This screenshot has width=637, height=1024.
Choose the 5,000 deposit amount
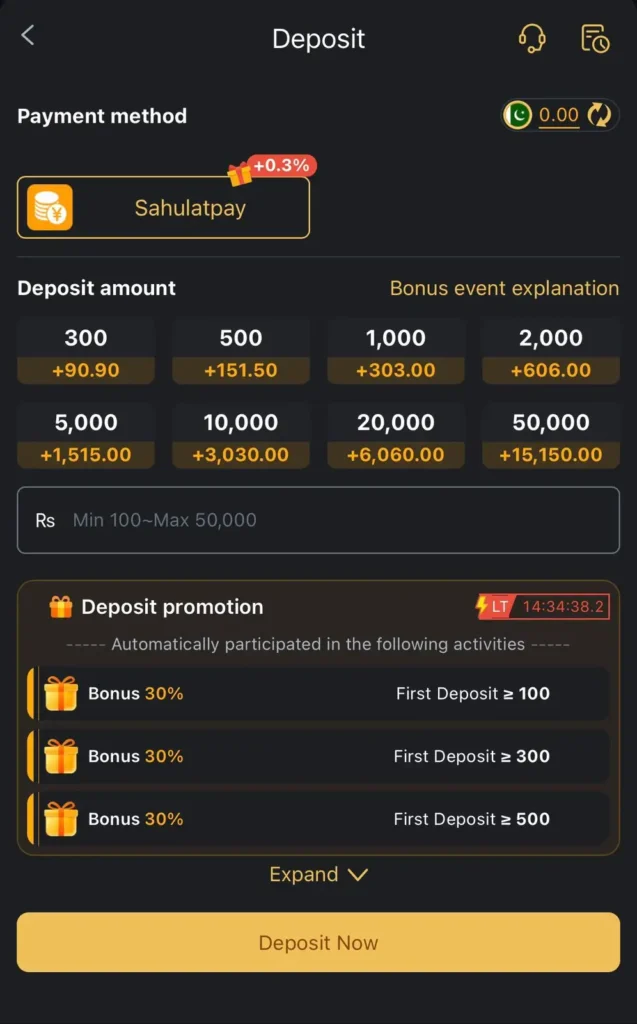click(x=86, y=436)
